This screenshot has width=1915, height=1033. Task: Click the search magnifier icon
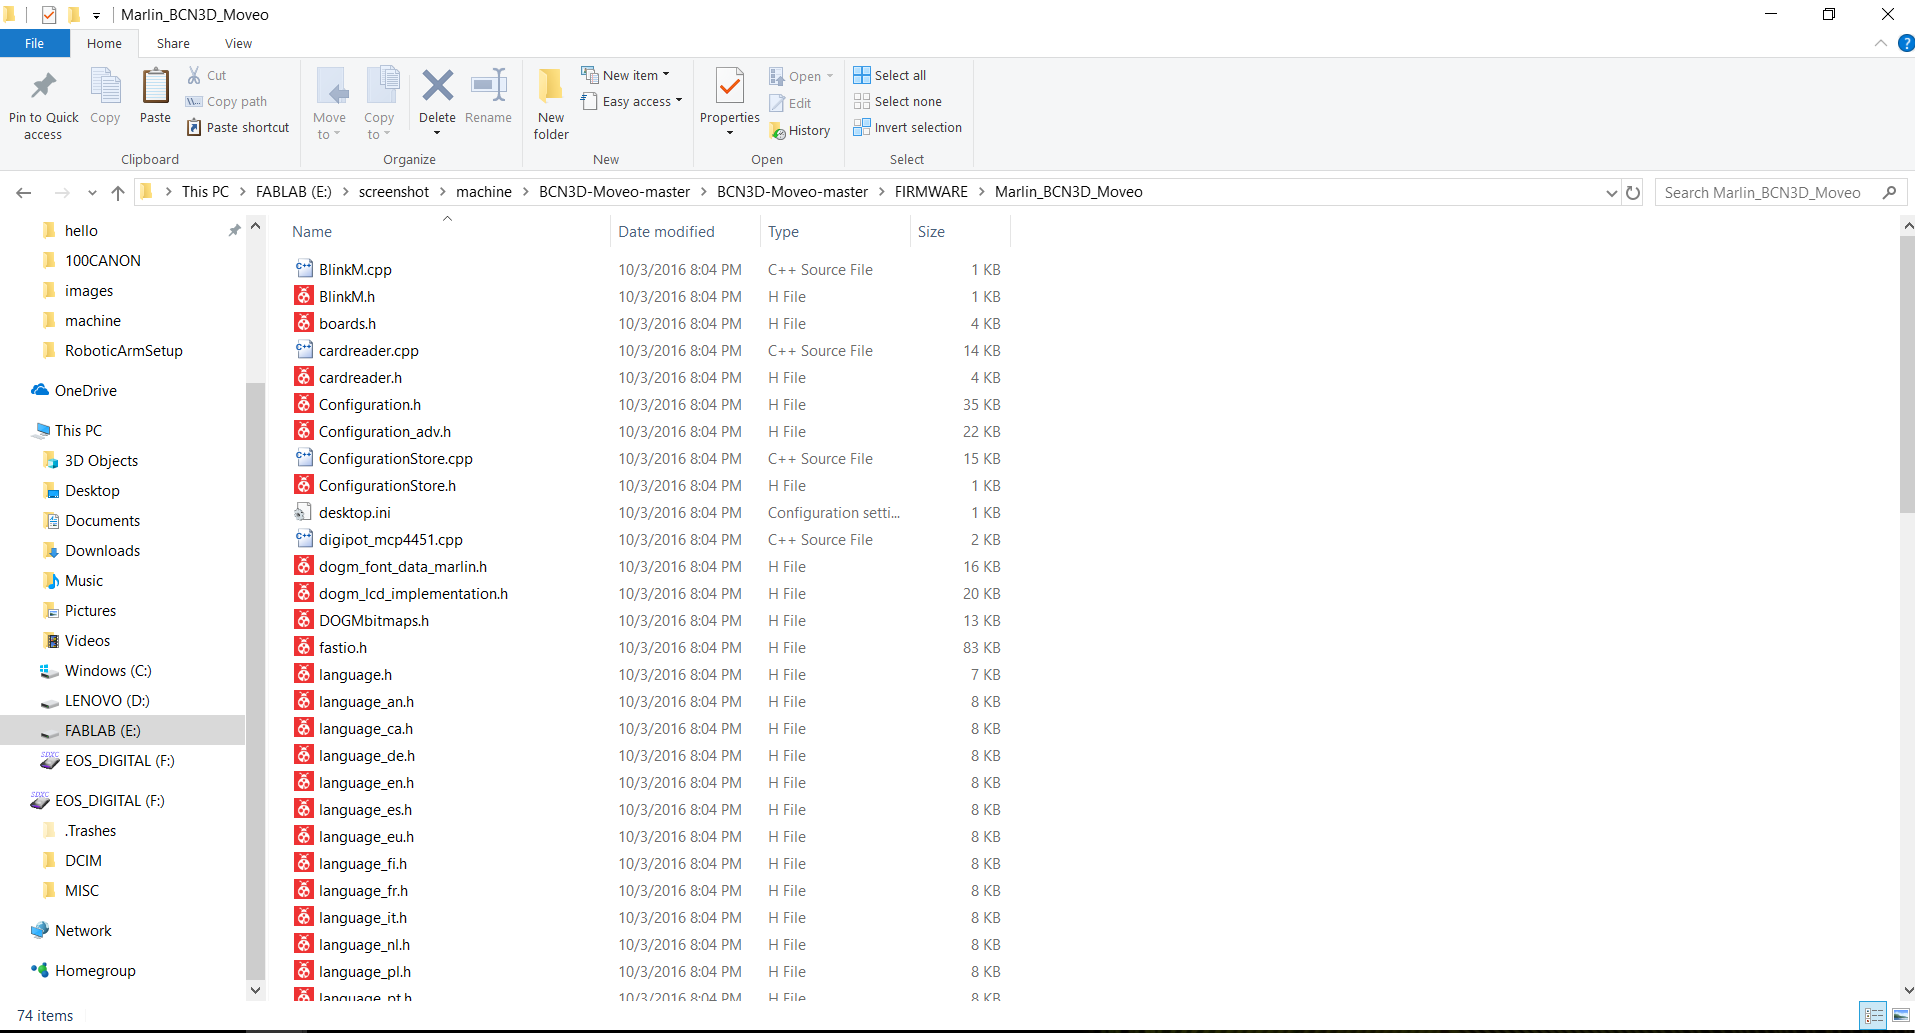tap(1889, 192)
